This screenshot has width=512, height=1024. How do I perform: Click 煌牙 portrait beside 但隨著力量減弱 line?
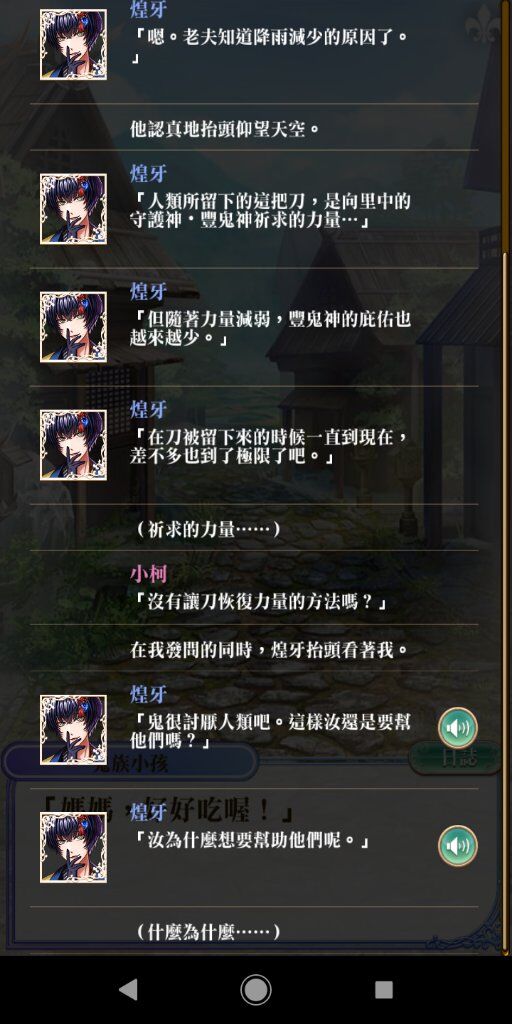point(73,327)
